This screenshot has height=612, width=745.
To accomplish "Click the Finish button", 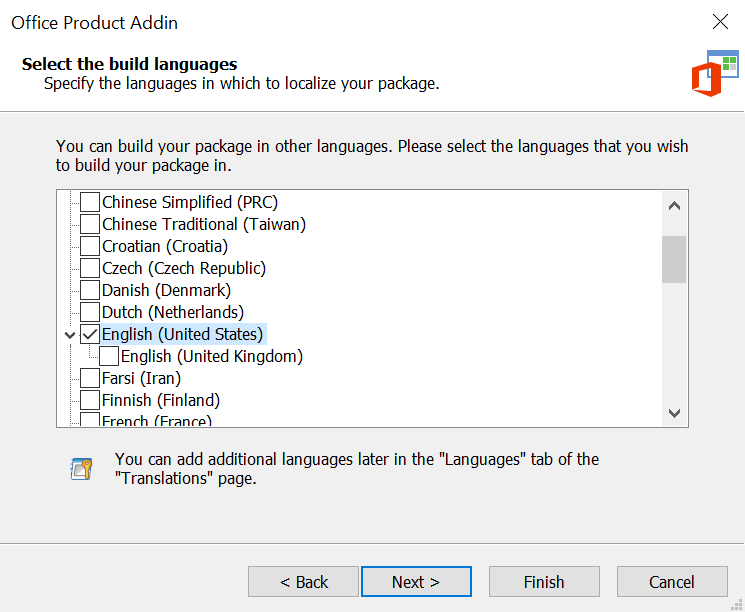I will click(x=544, y=582).
